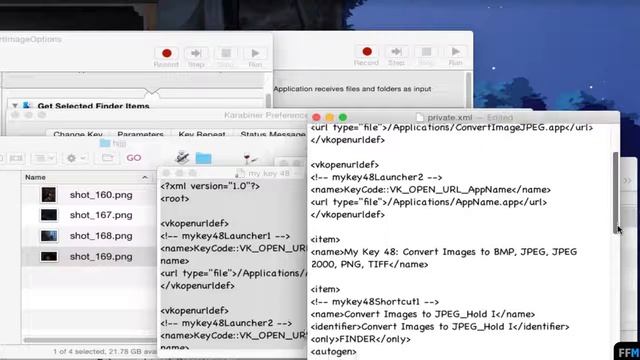The image size is (640, 360).
Task: Click the <root> line in my key 48
Action: coord(175,199)
